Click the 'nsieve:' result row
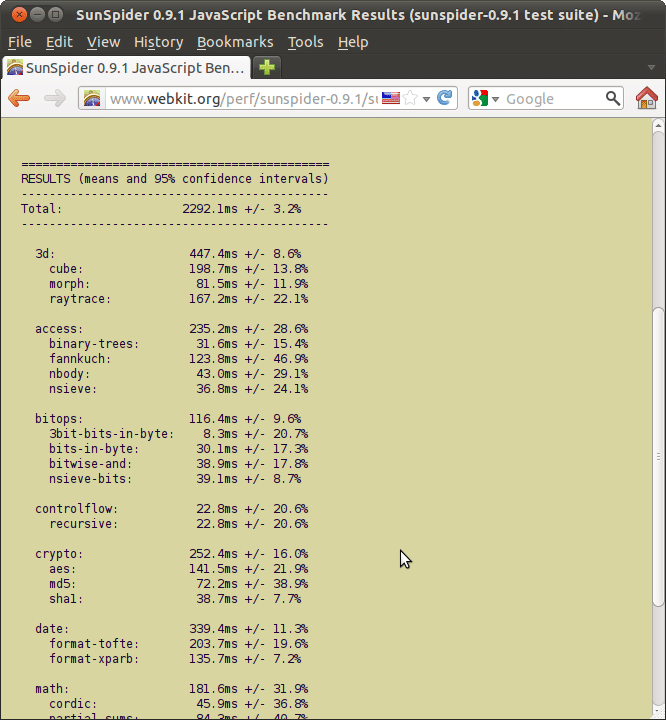The height and width of the screenshot is (720, 666). (x=179, y=389)
